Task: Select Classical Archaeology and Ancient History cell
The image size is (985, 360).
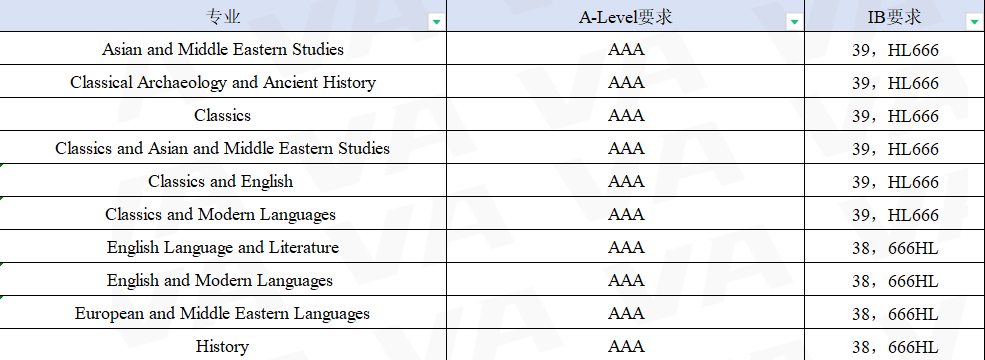Action: (x=223, y=82)
